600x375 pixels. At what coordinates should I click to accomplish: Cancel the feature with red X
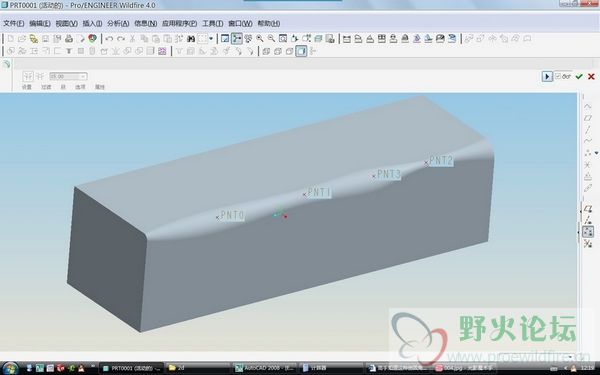(591, 77)
